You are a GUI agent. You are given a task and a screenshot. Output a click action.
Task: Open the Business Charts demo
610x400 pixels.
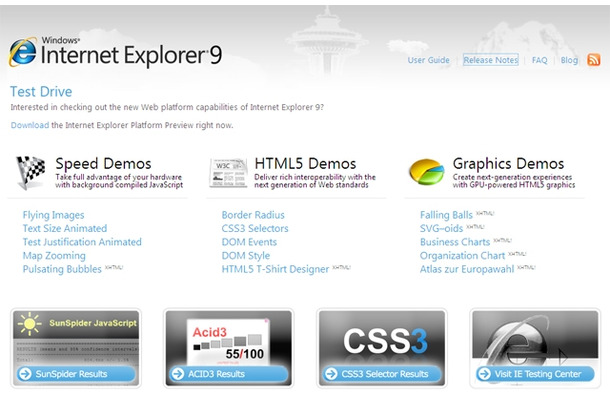click(455, 242)
